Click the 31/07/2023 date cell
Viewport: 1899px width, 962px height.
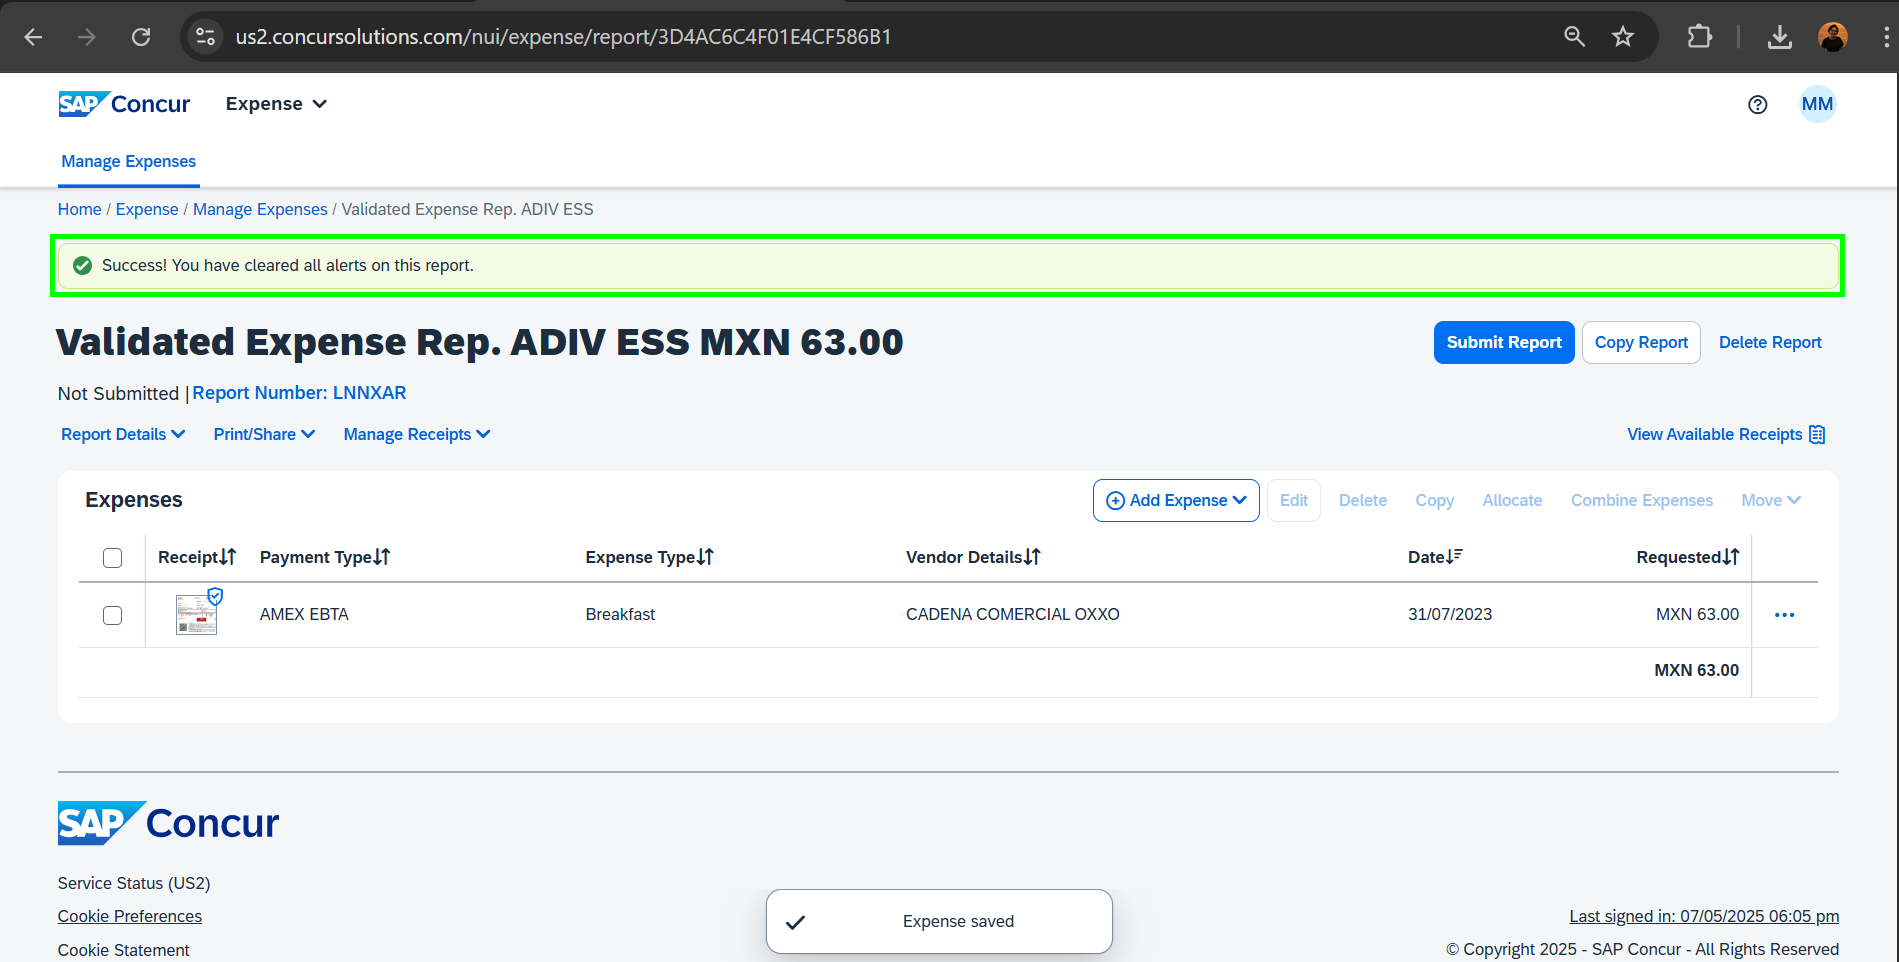[x=1450, y=614]
